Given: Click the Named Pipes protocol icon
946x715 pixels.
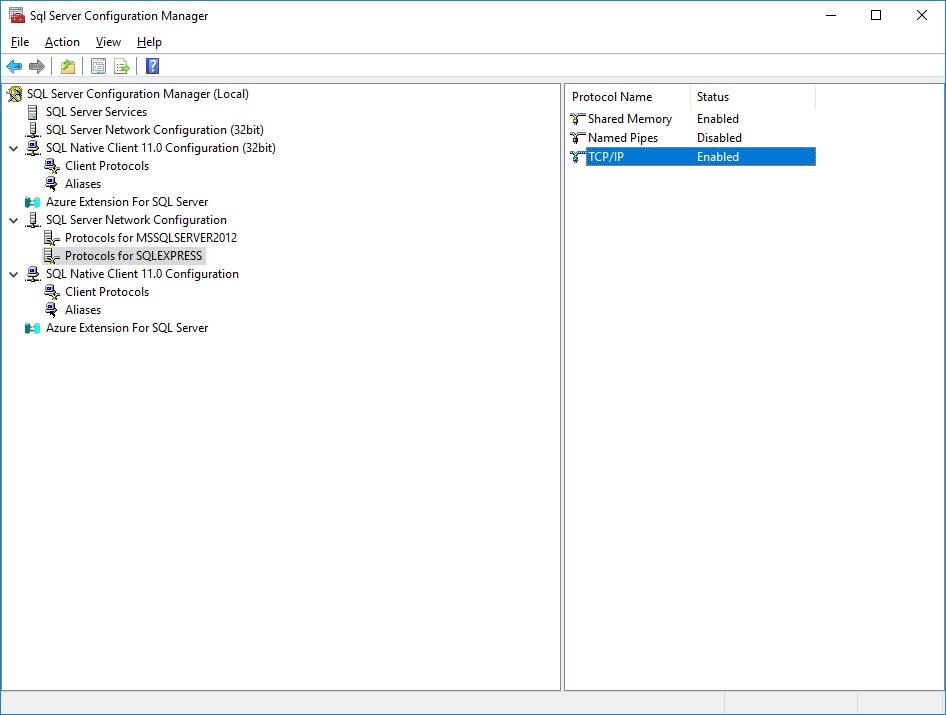Looking at the screenshot, I should tap(578, 138).
